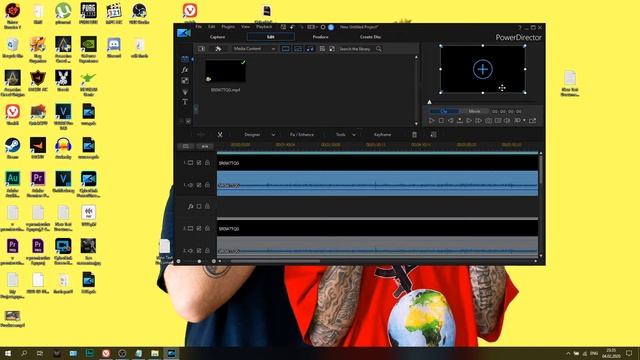Expand more rooms arrow at sidebar bottom
The image size is (640, 360).
tap(188, 121)
